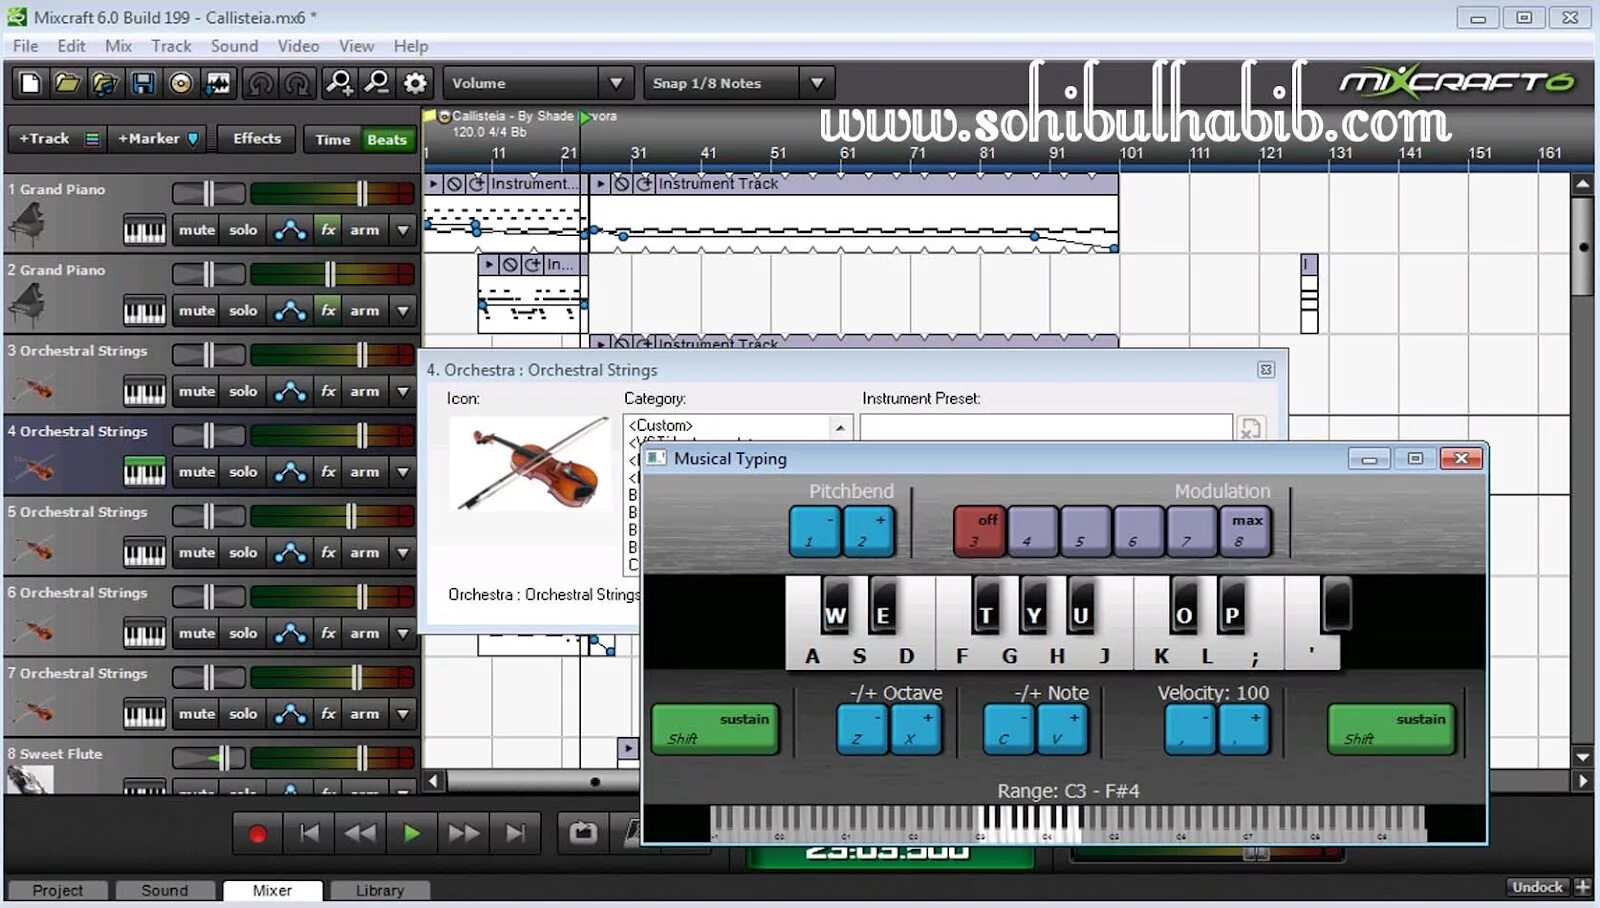Expand the dropdown arrow on track 7 Orchestral Strings
Screen dimensions: 1600x908
403,714
